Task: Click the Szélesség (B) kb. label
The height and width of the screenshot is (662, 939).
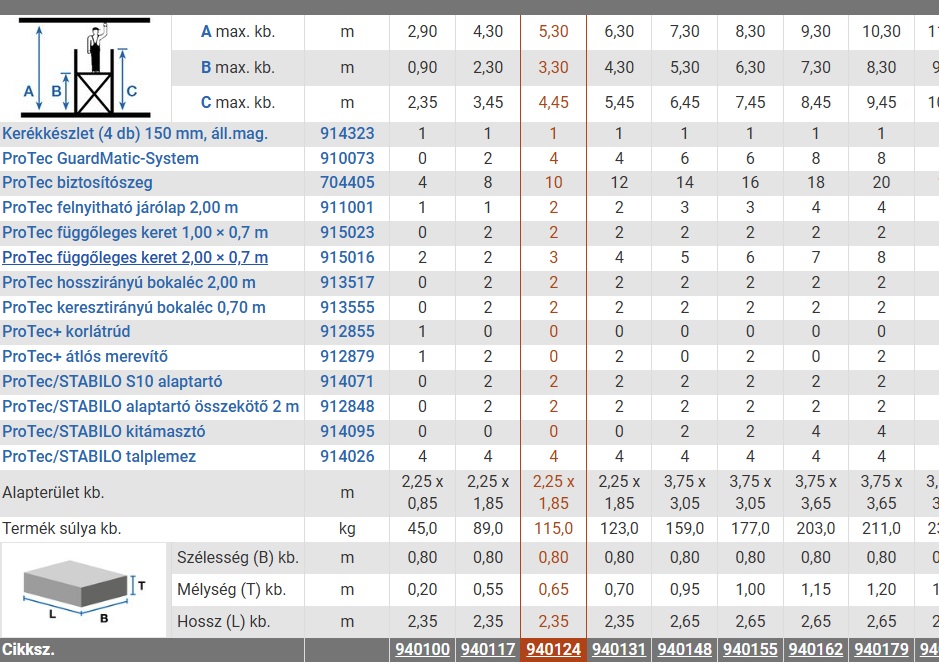Action: pyautogui.click(x=238, y=558)
